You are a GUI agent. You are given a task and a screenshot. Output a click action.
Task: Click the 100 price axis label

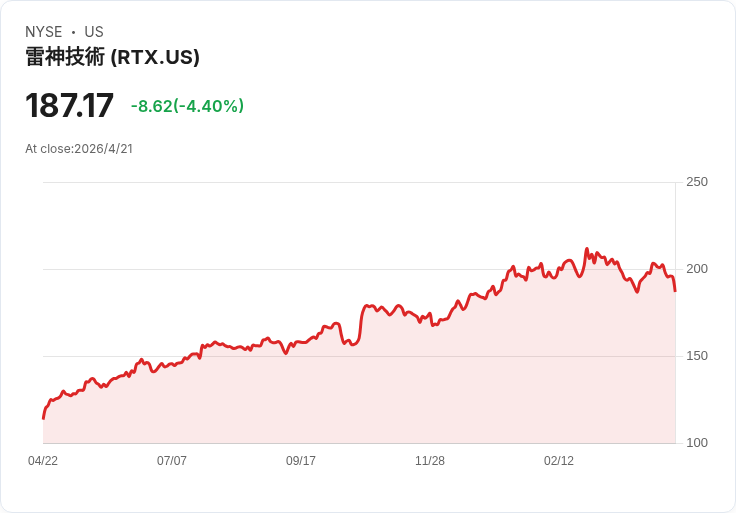click(696, 443)
